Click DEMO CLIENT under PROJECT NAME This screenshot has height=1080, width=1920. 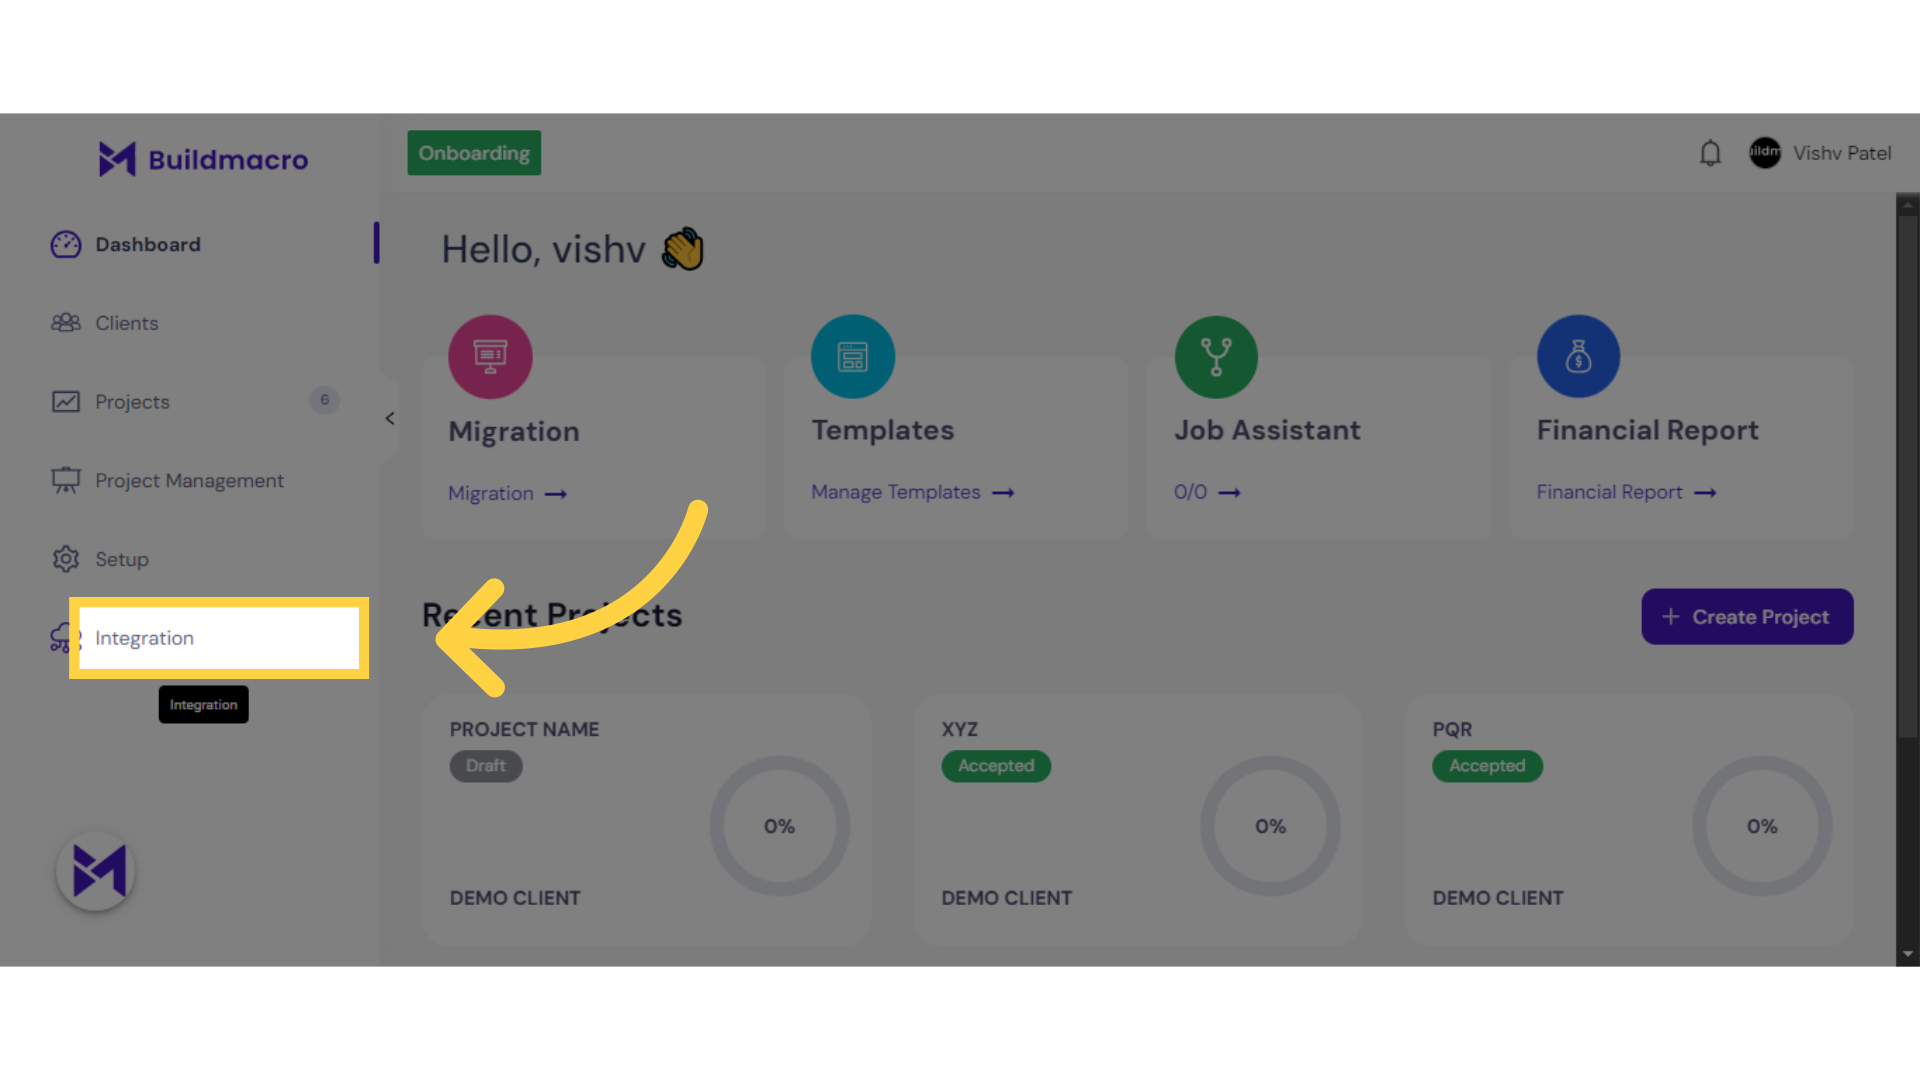[515, 898]
